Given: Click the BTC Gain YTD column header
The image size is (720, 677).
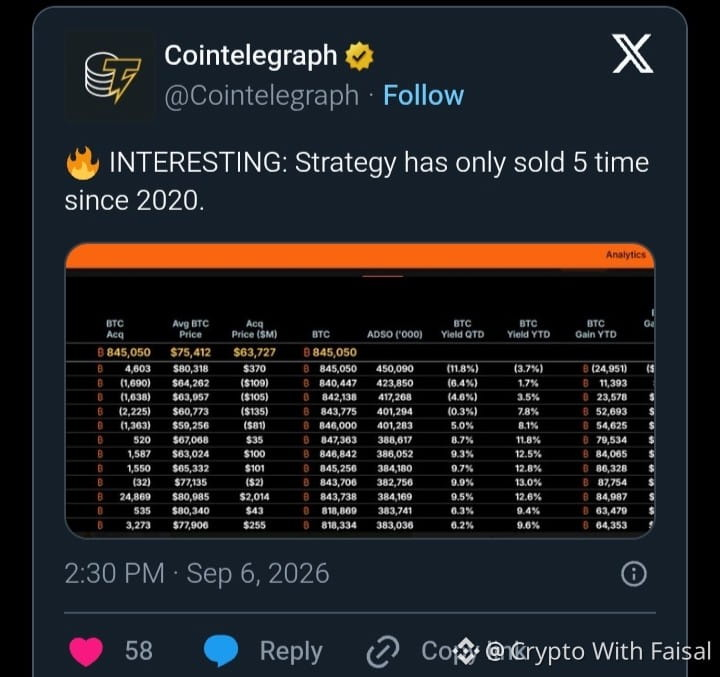Looking at the screenshot, I should click(x=596, y=329).
